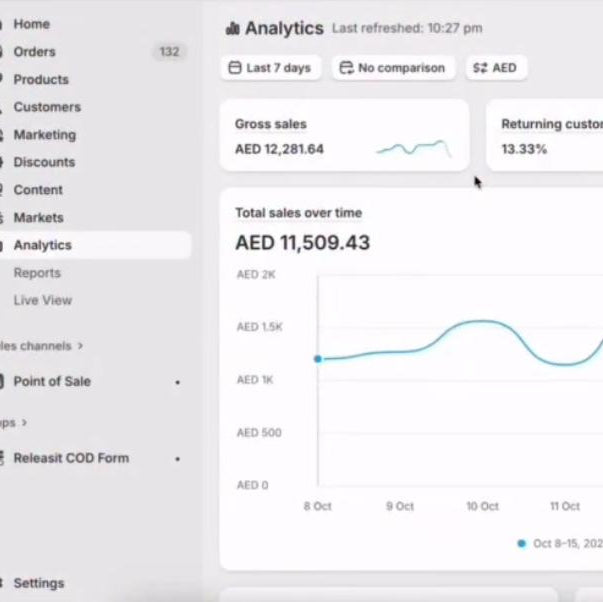
Task: Open the No comparison dropdown
Action: coord(393,68)
